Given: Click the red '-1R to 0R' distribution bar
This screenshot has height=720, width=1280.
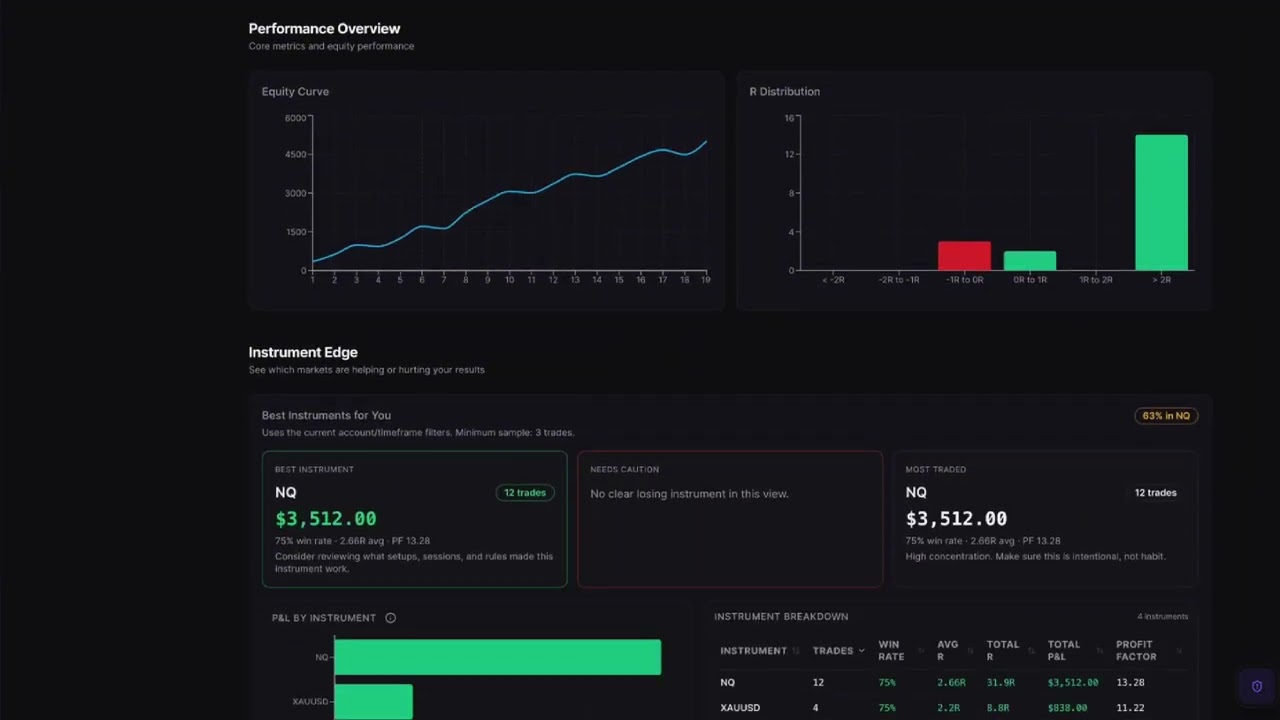Looking at the screenshot, I should tap(964, 256).
